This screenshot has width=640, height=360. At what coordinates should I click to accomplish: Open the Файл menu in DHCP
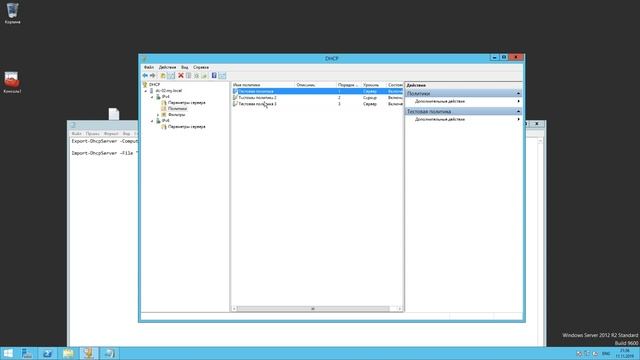click(149, 67)
